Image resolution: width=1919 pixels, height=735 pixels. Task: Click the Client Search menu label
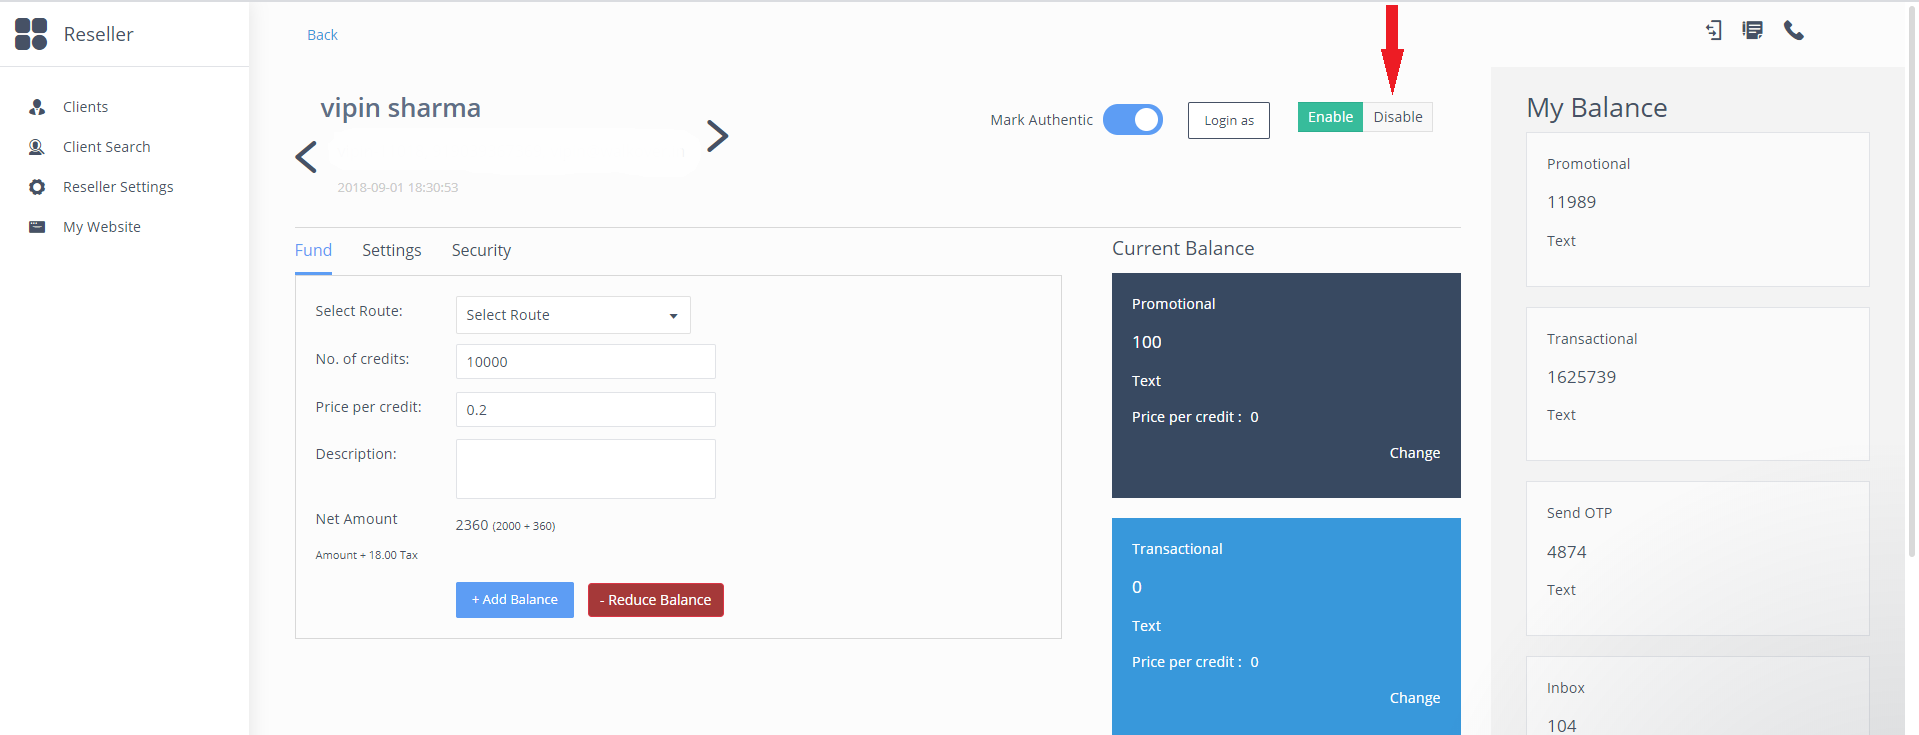[106, 147]
